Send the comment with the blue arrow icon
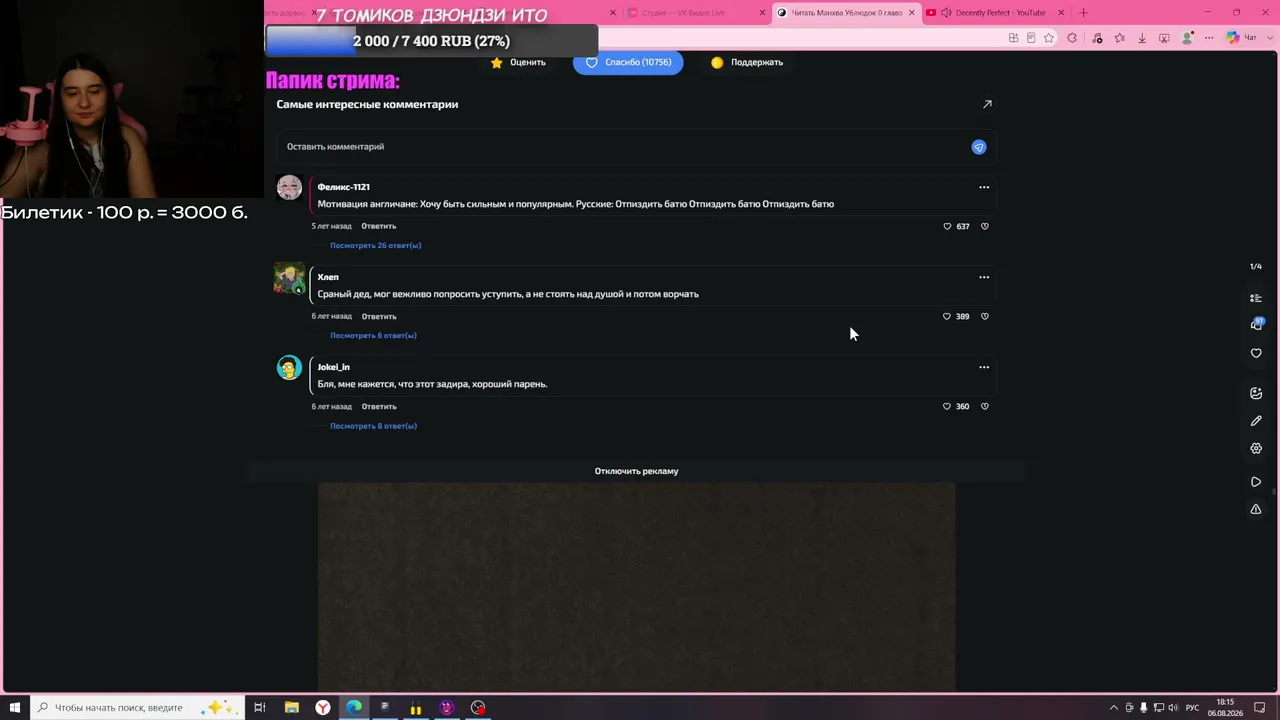This screenshot has height=720, width=1280. click(979, 147)
